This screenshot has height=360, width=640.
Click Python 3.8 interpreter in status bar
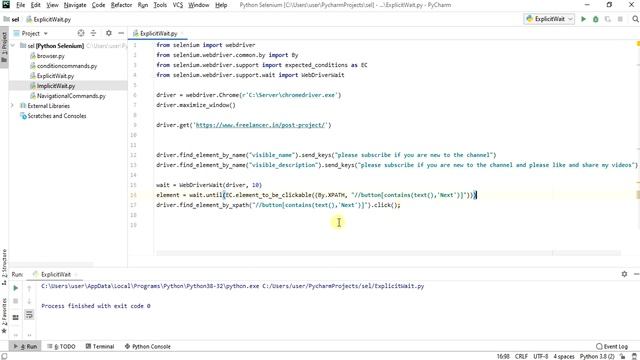[x=597, y=356]
